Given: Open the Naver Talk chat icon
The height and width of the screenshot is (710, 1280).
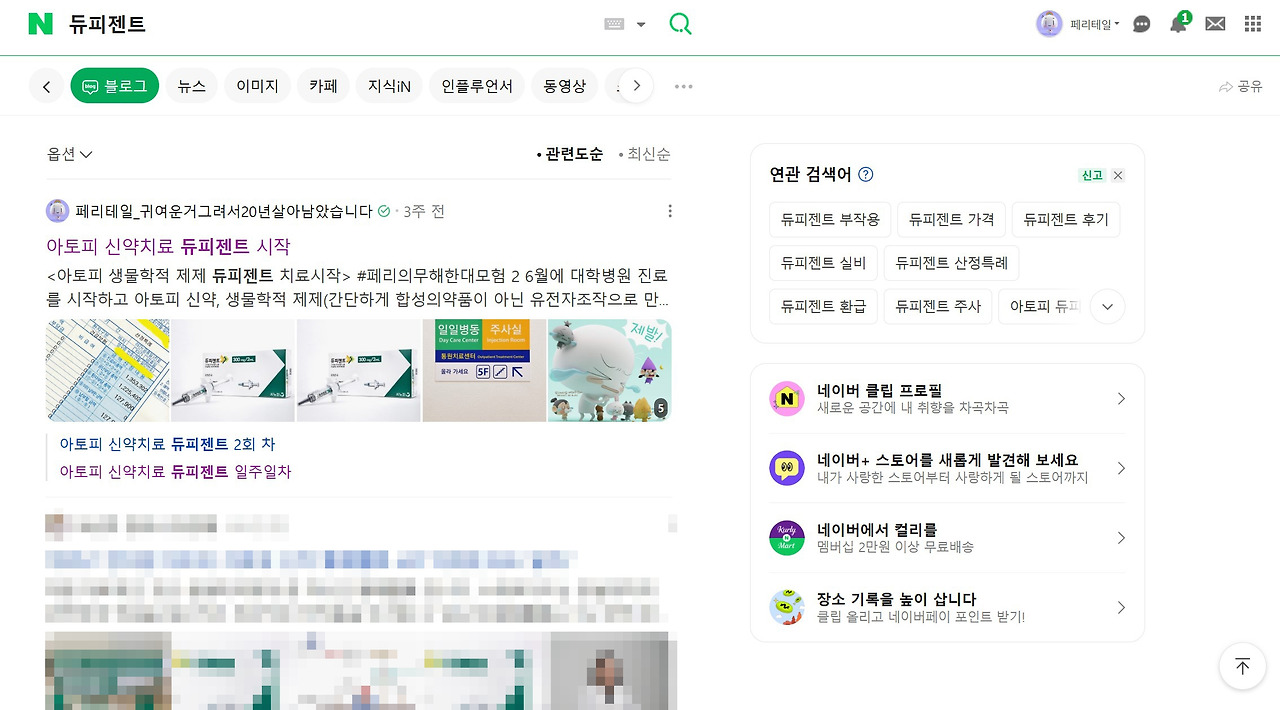Looking at the screenshot, I should click(x=1141, y=22).
